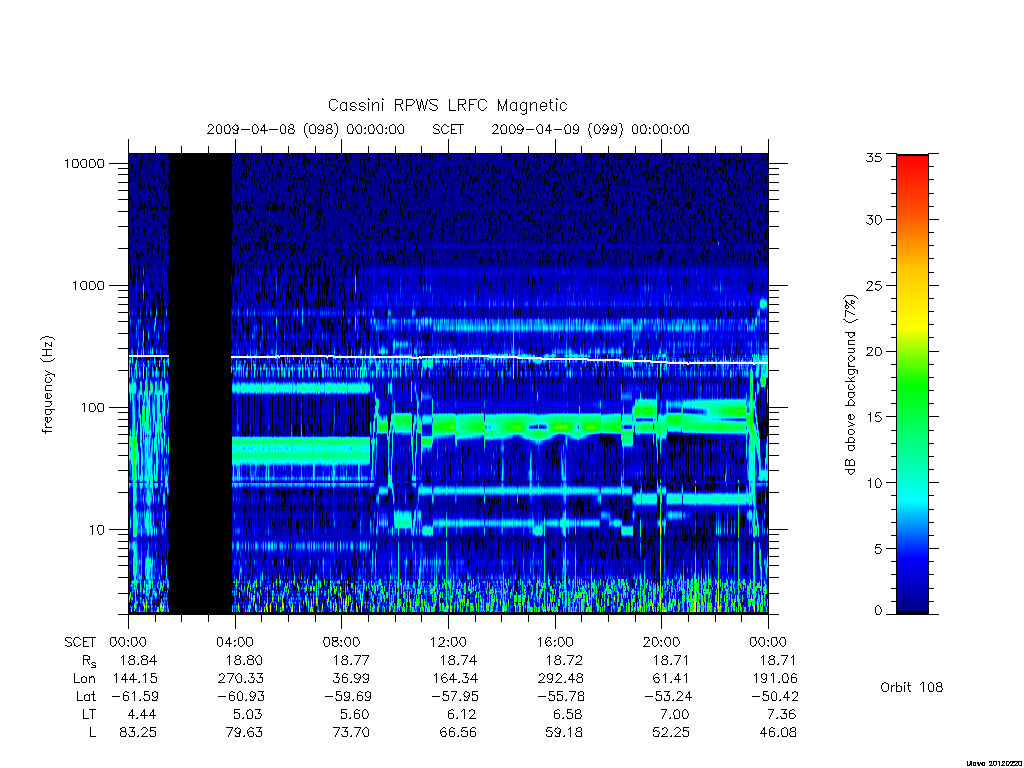Click the LT value 6.58
1024x768 pixels.
pyautogui.click(x=568, y=714)
